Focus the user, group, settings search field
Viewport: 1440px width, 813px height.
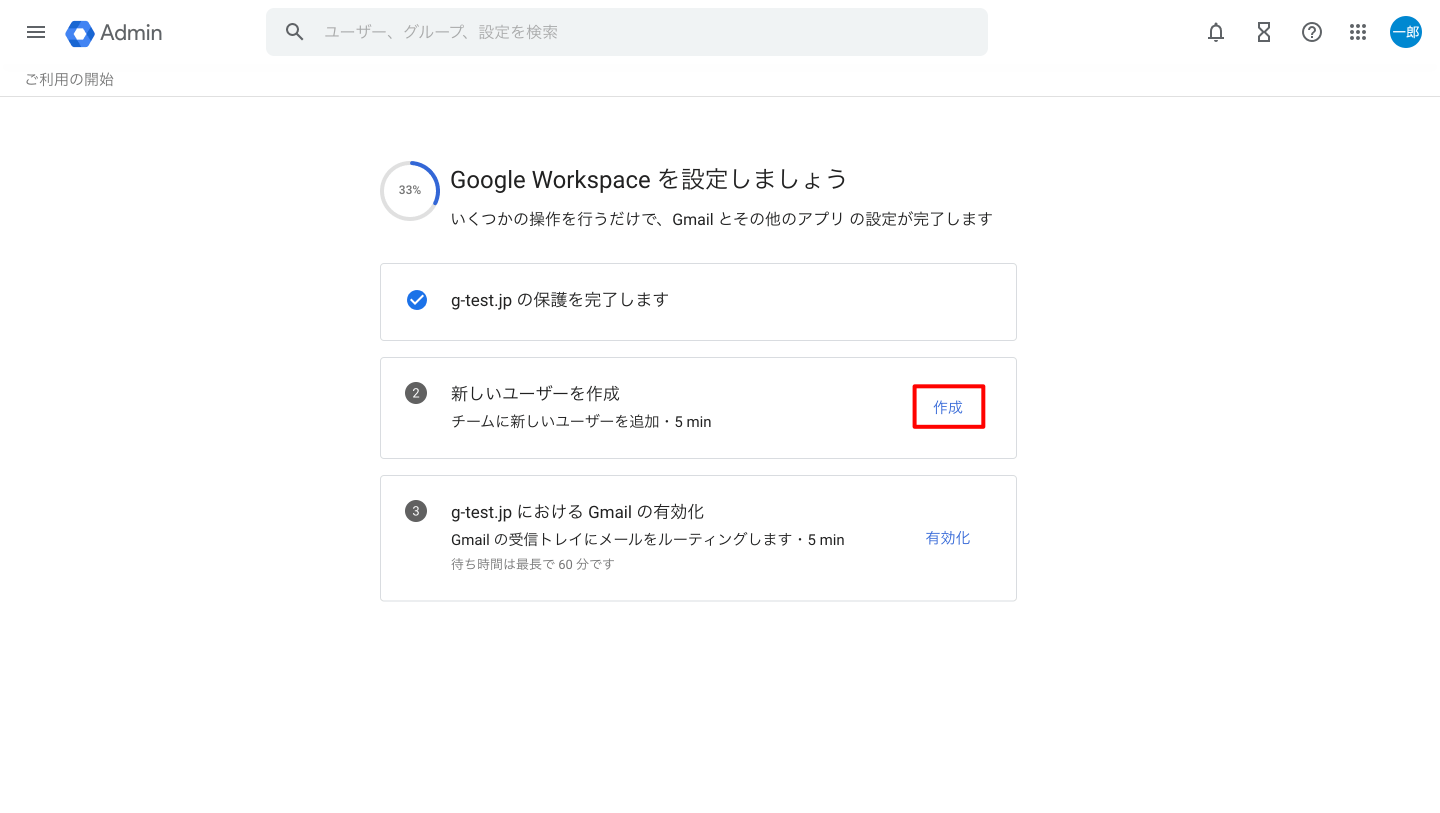tap(627, 32)
